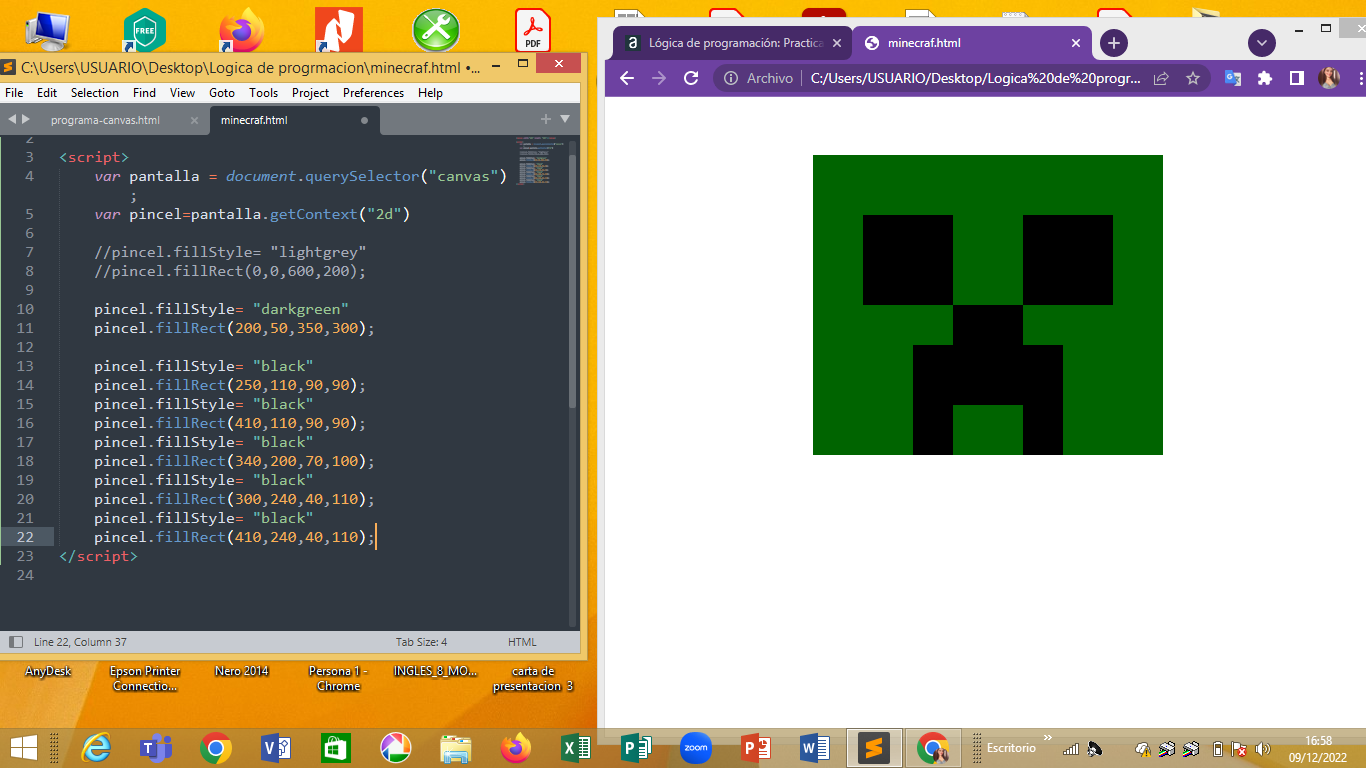
Task: Open the Goto menu
Action: pos(222,92)
